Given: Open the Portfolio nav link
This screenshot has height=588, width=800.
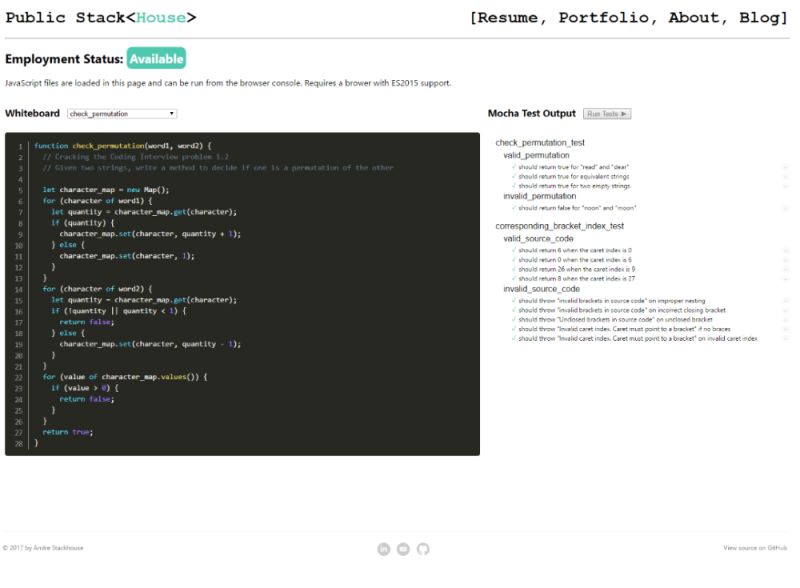Looking at the screenshot, I should (604, 18).
